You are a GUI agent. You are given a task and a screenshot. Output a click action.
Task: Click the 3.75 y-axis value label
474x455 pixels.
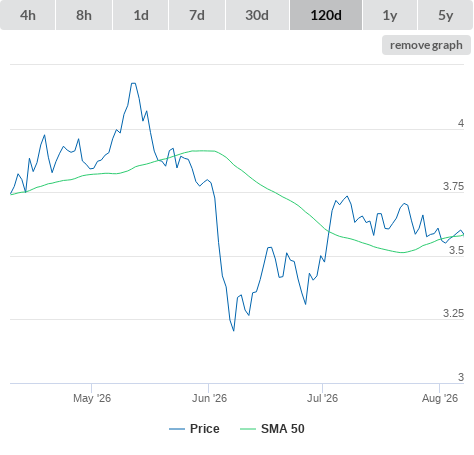point(453,186)
